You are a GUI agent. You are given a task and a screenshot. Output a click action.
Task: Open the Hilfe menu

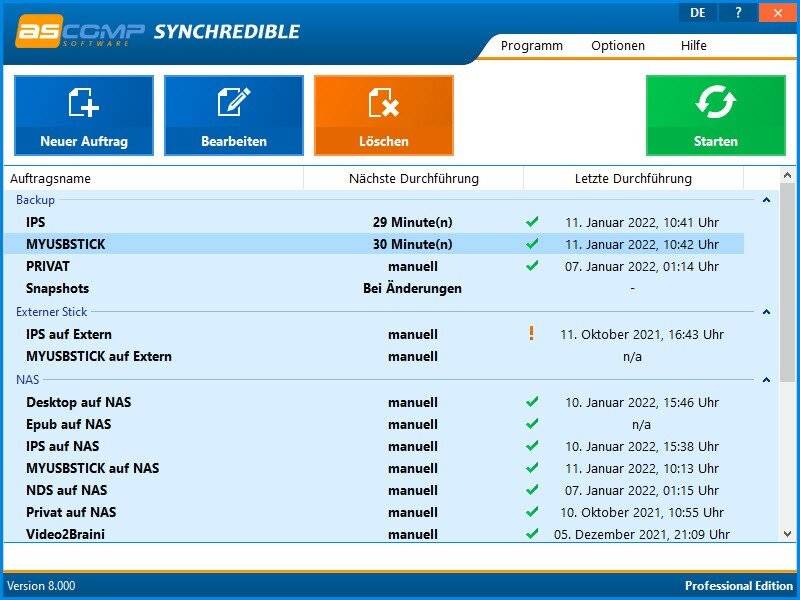click(693, 45)
